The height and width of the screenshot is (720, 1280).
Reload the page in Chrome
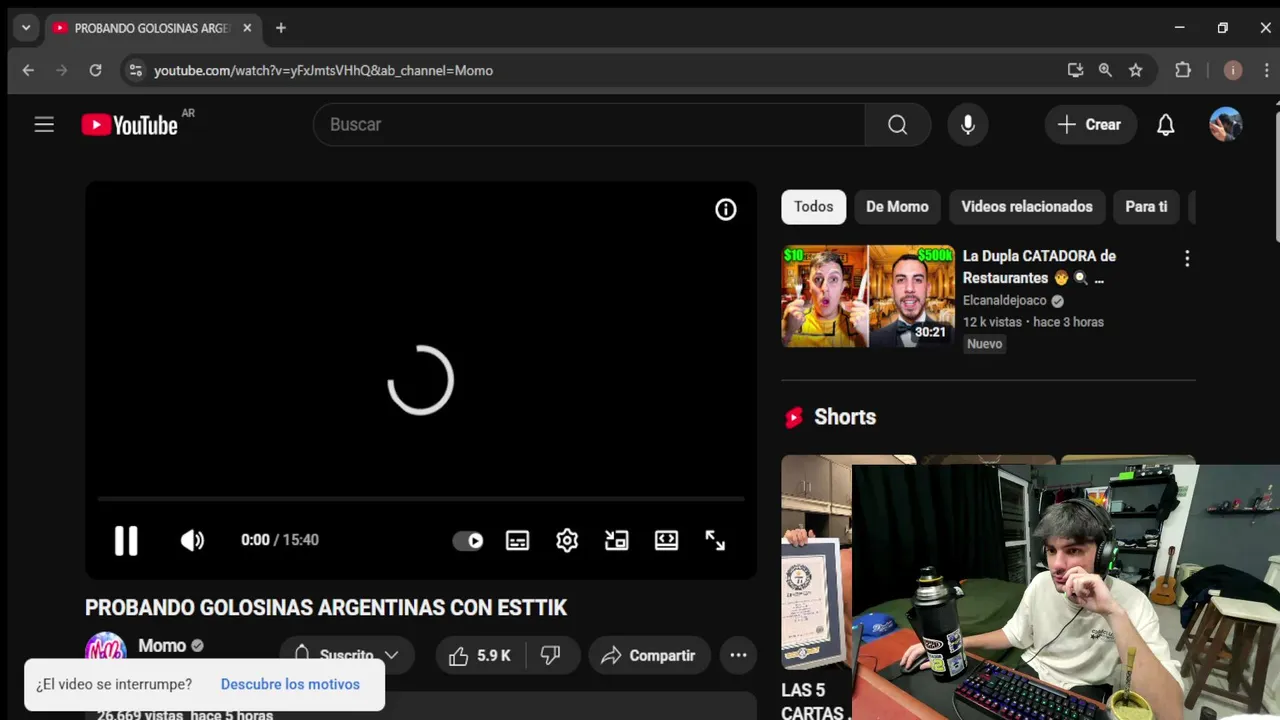(x=95, y=70)
